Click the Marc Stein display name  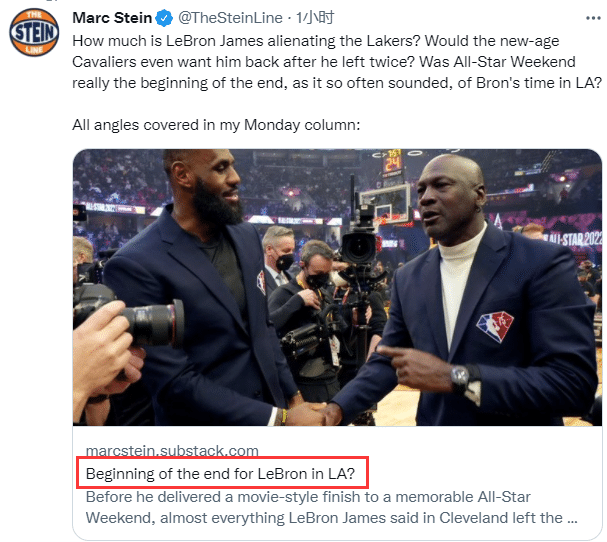111,18
